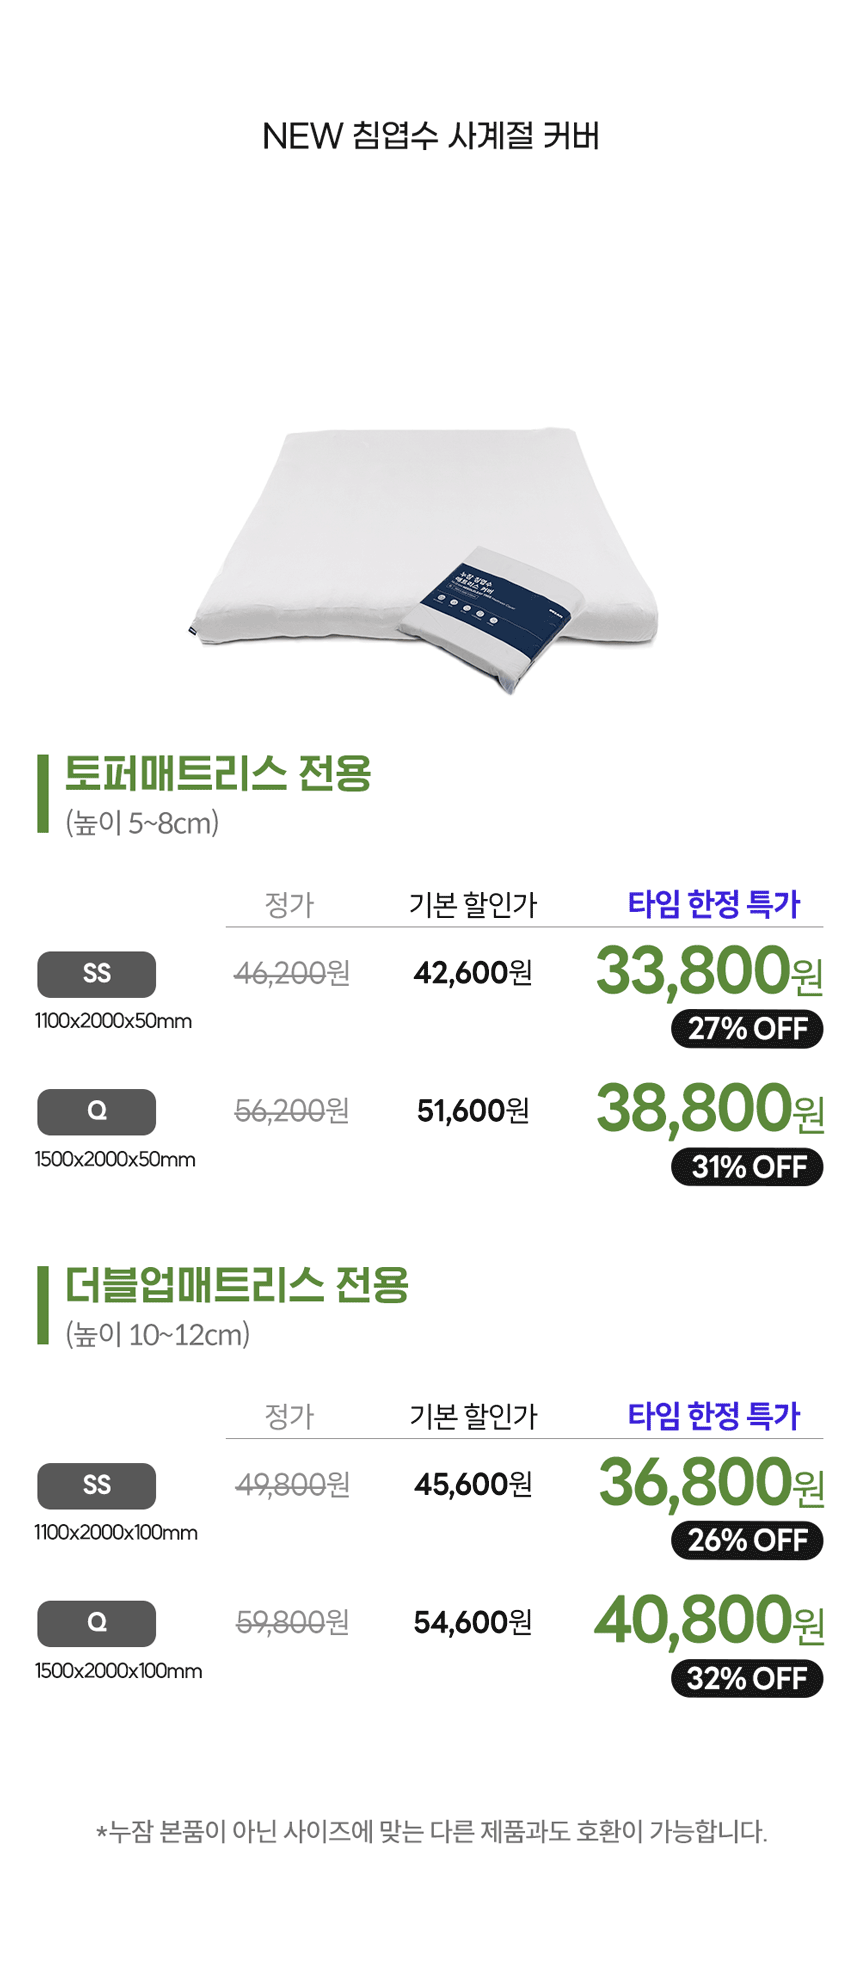Select the Q badge under topper mattress
Screen dimensions: 860x1978
click(97, 1112)
